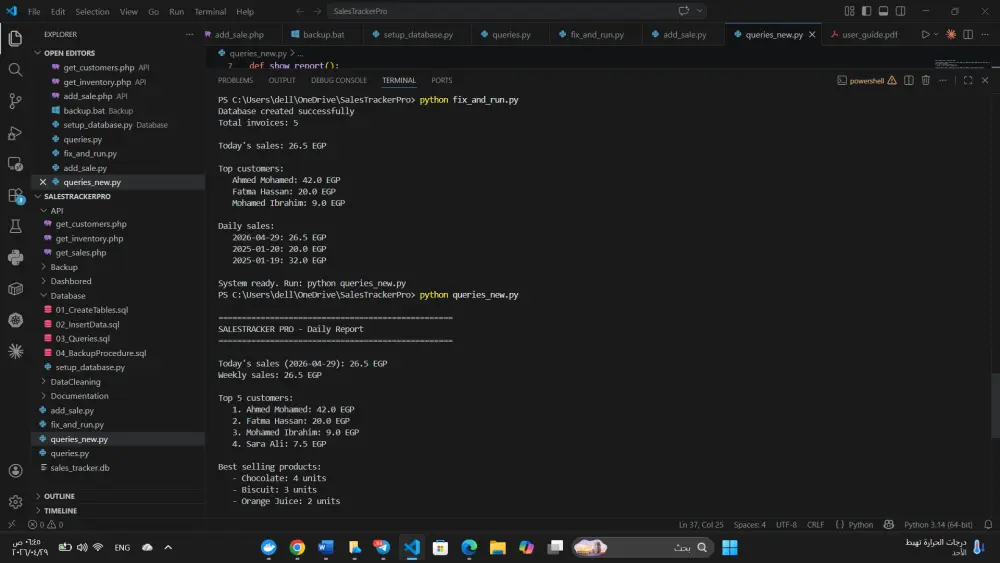Switch to the Ports panel tab
This screenshot has height=563, width=1000.
tap(441, 80)
